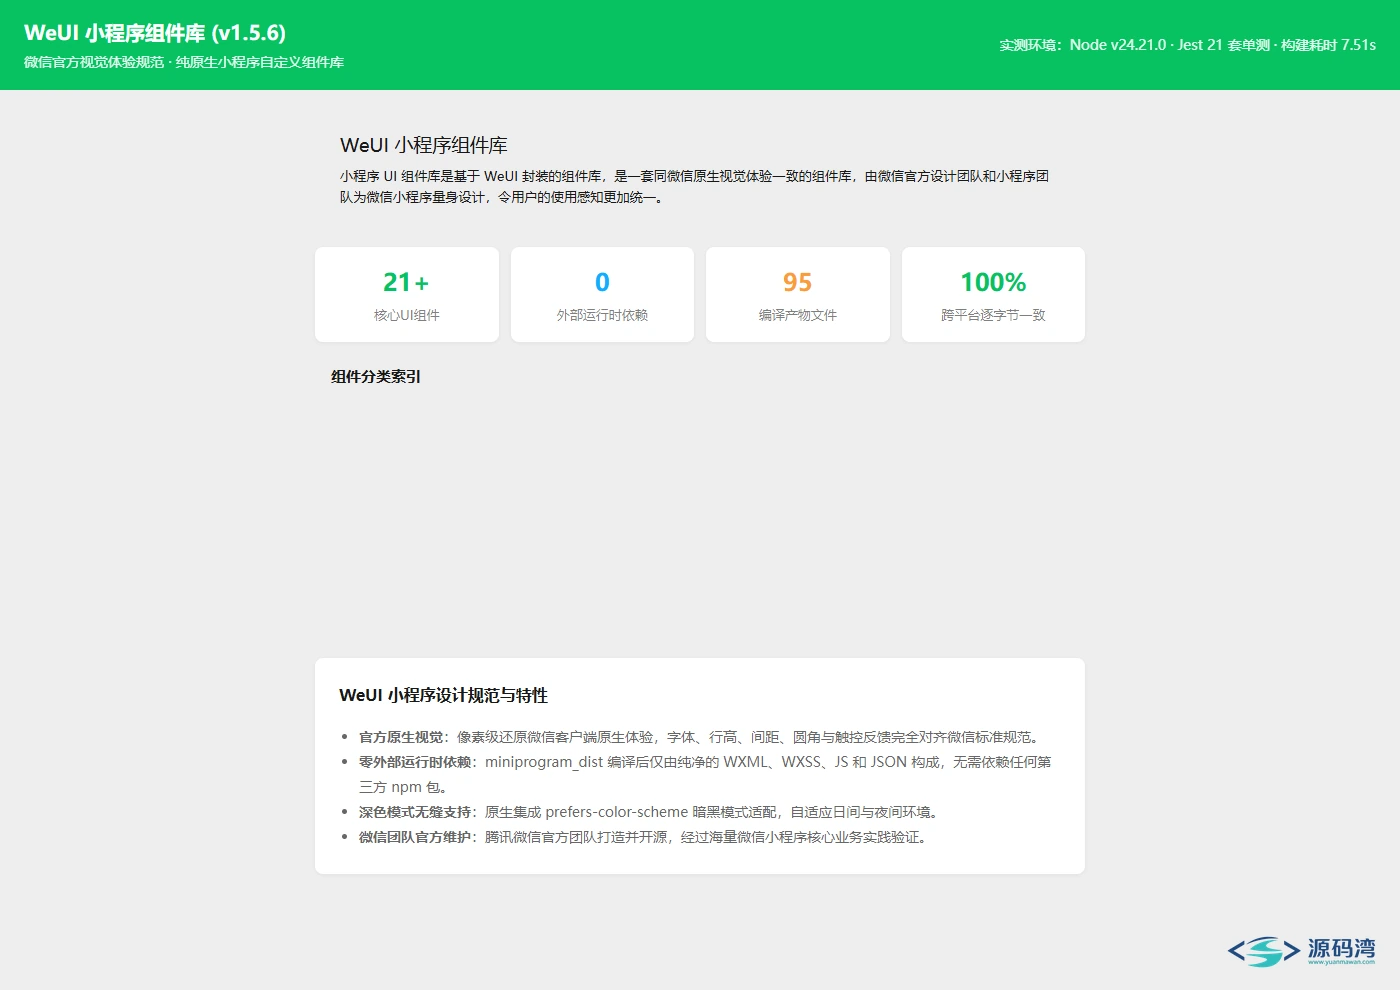Viewport: 1400px width, 990px height.
Task: Click the "核心UI组件" card label
Action: click(407, 315)
